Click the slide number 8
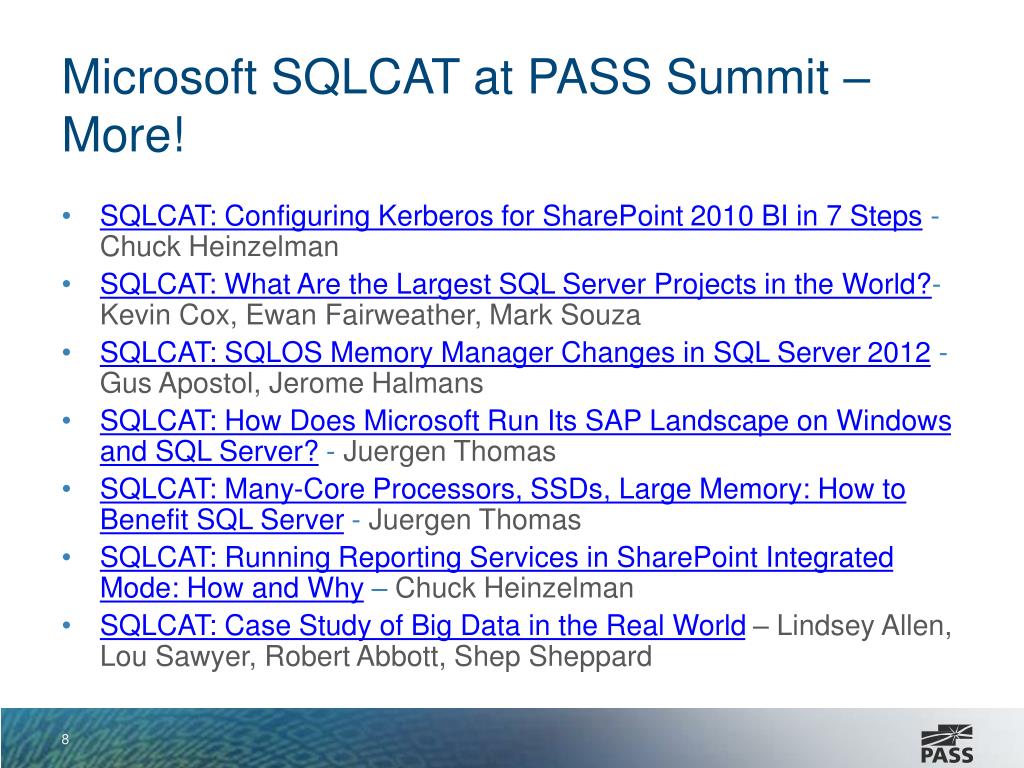1024x768 pixels. (65, 740)
